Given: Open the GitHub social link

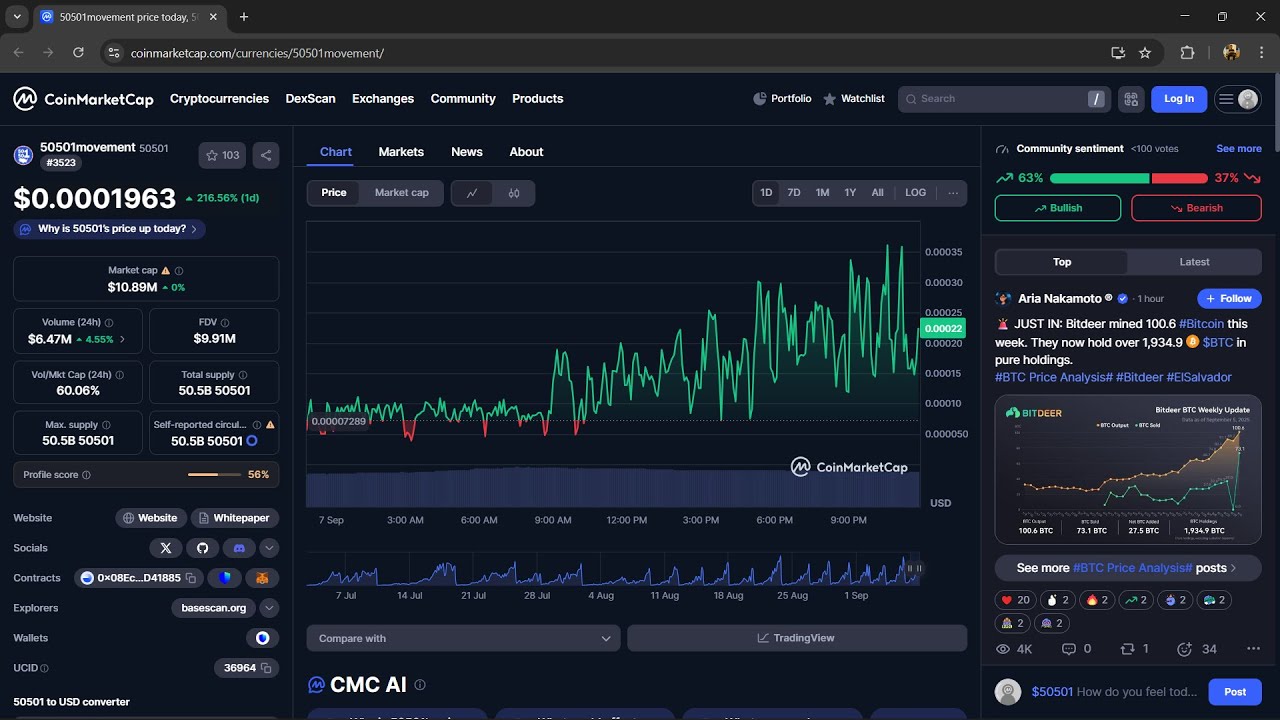Looking at the screenshot, I should click(202, 548).
